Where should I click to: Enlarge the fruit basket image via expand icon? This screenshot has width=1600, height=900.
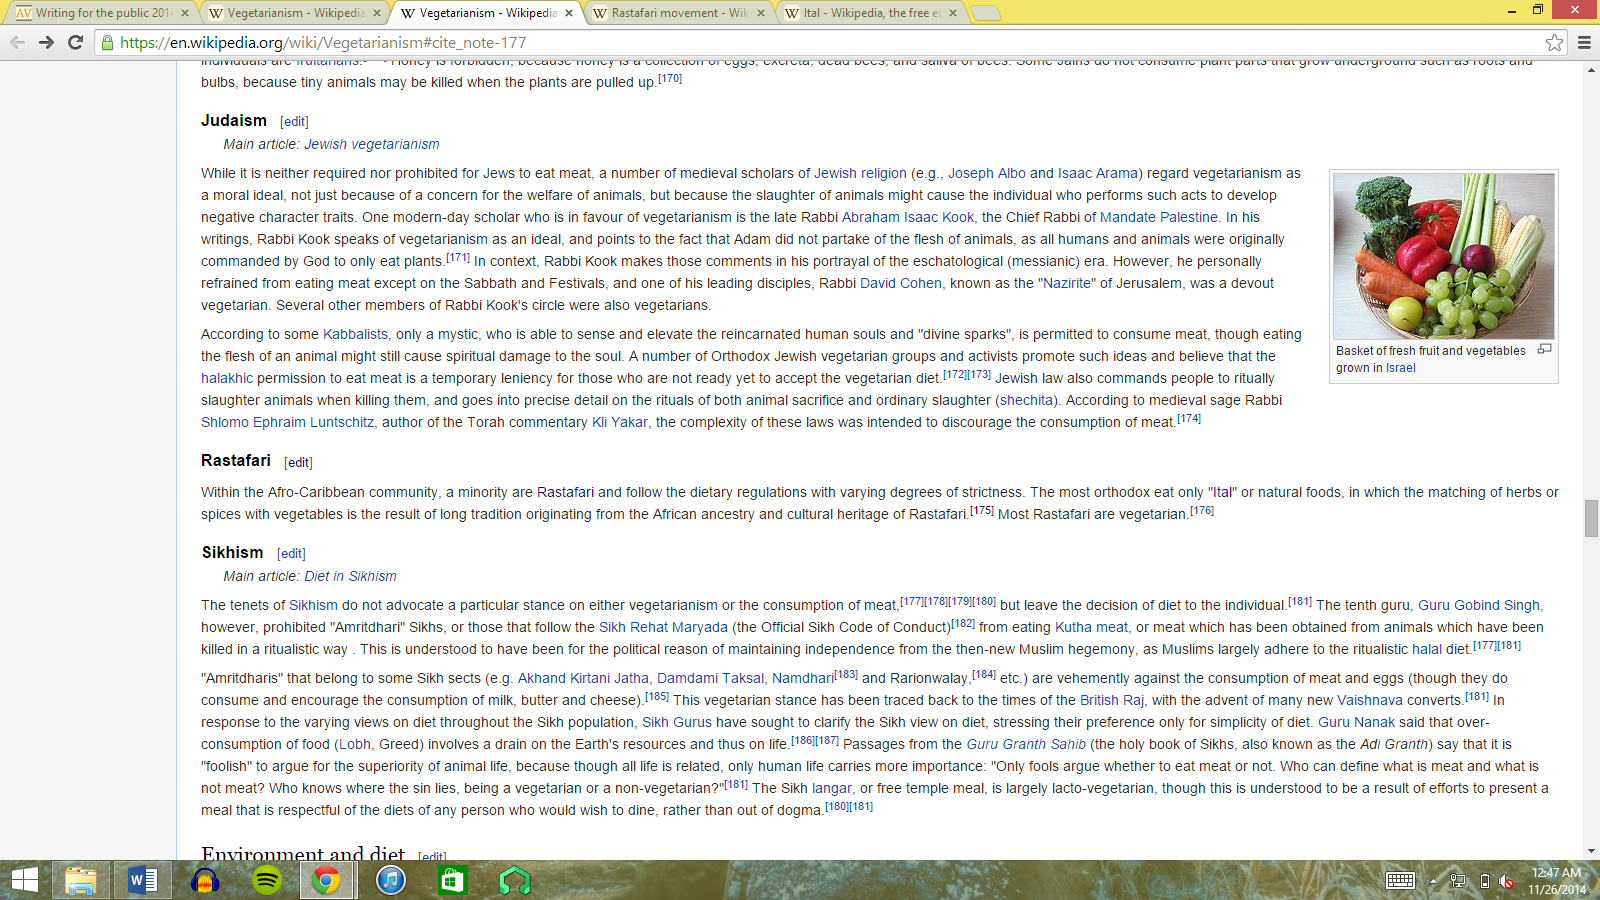pyautogui.click(x=1544, y=349)
